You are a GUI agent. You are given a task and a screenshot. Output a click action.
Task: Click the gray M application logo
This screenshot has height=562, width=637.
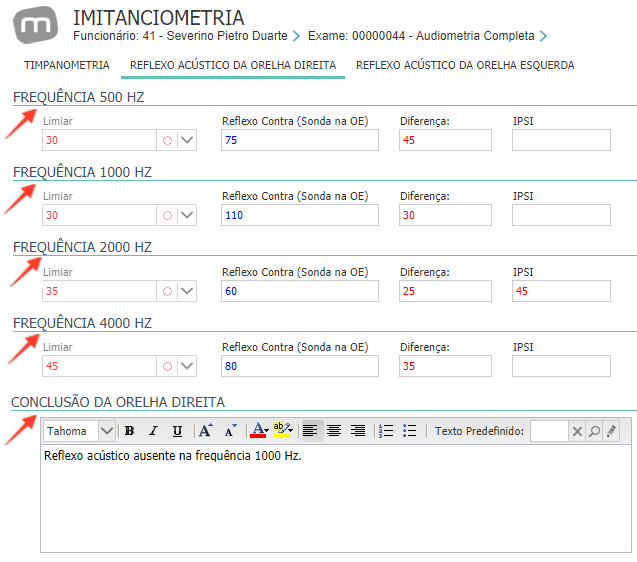pyautogui.click(x=35, y=24)
